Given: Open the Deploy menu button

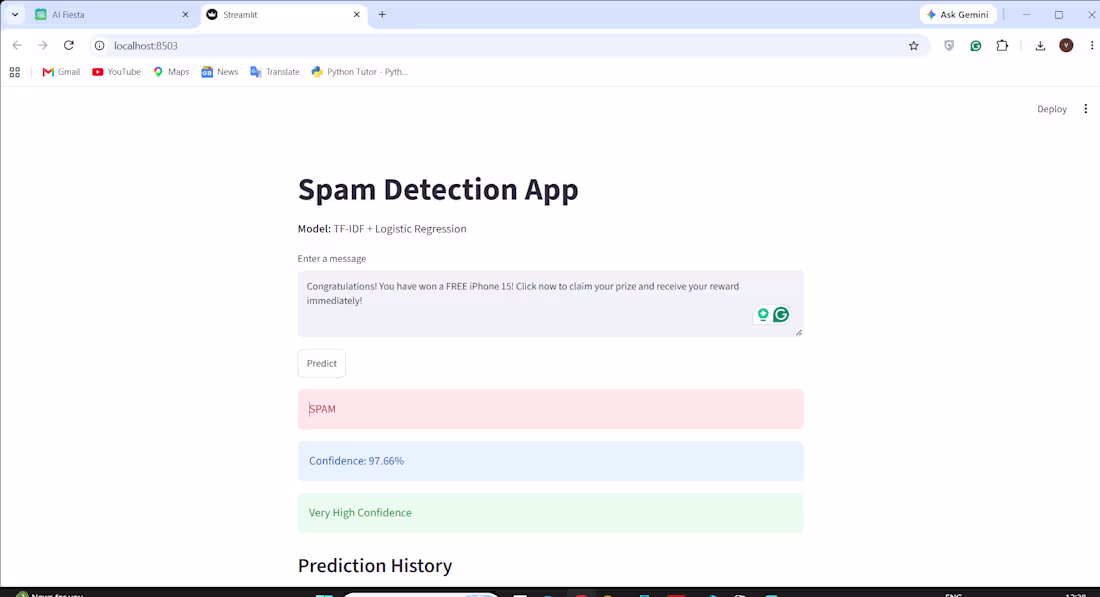Looking at the screenshot, I should pyautogui.click(x=1052, y=109).
